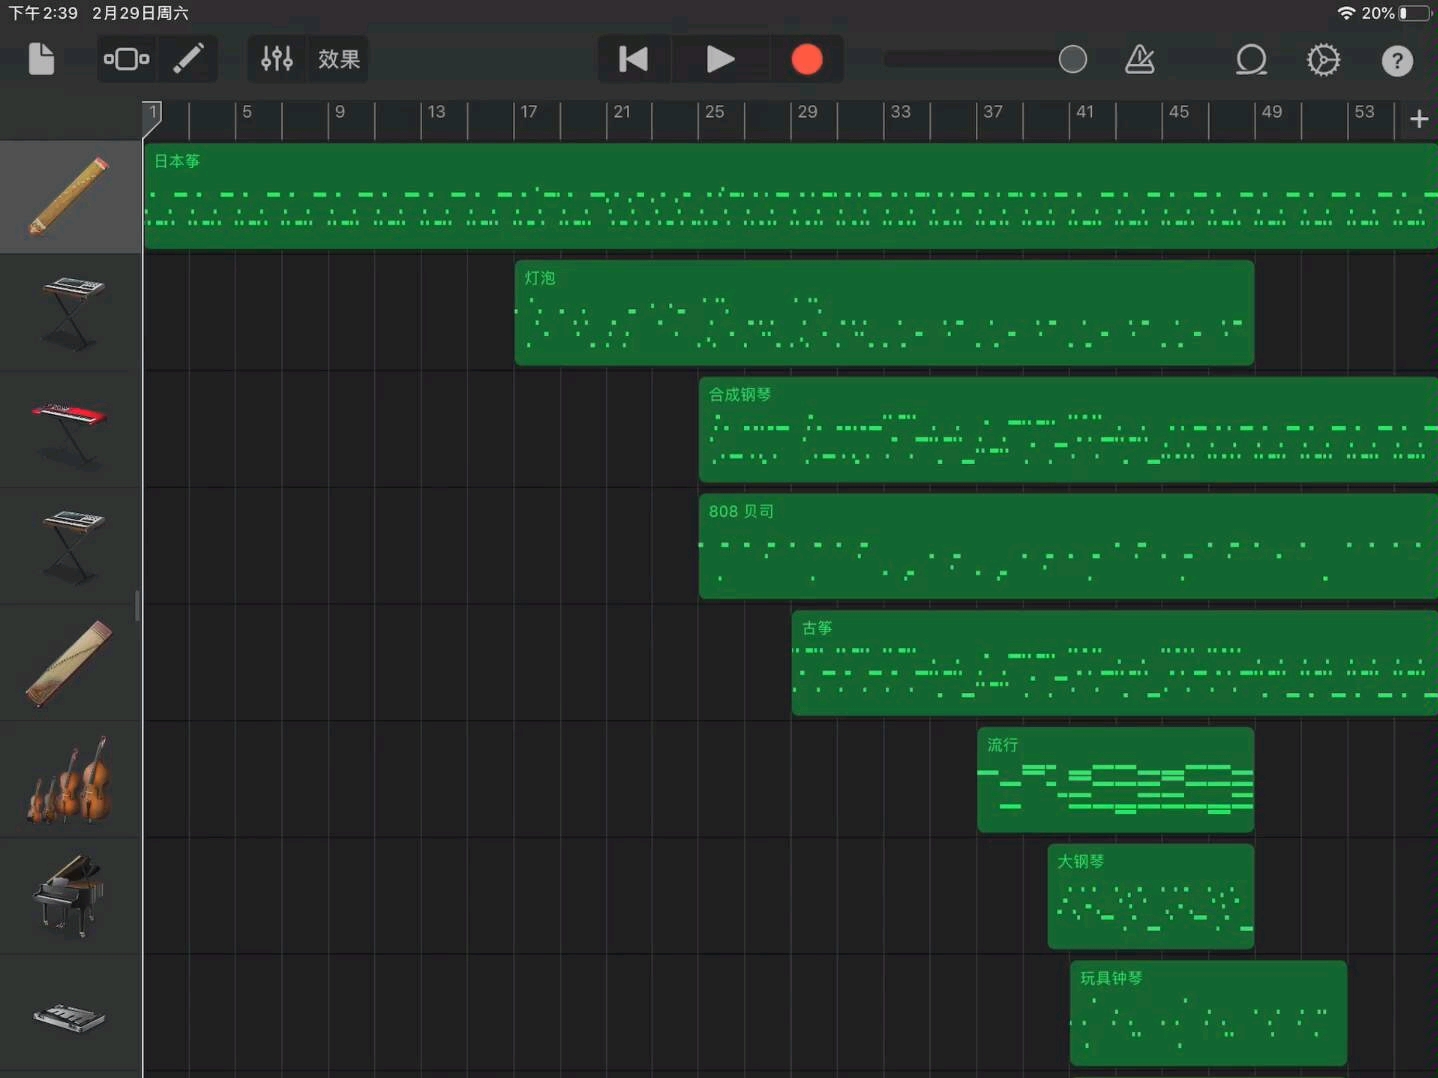This screenshot has height=1078, width=1438.
Task: Tap the 下午2:39 clock in status bar
Action: tap(43, 13)
